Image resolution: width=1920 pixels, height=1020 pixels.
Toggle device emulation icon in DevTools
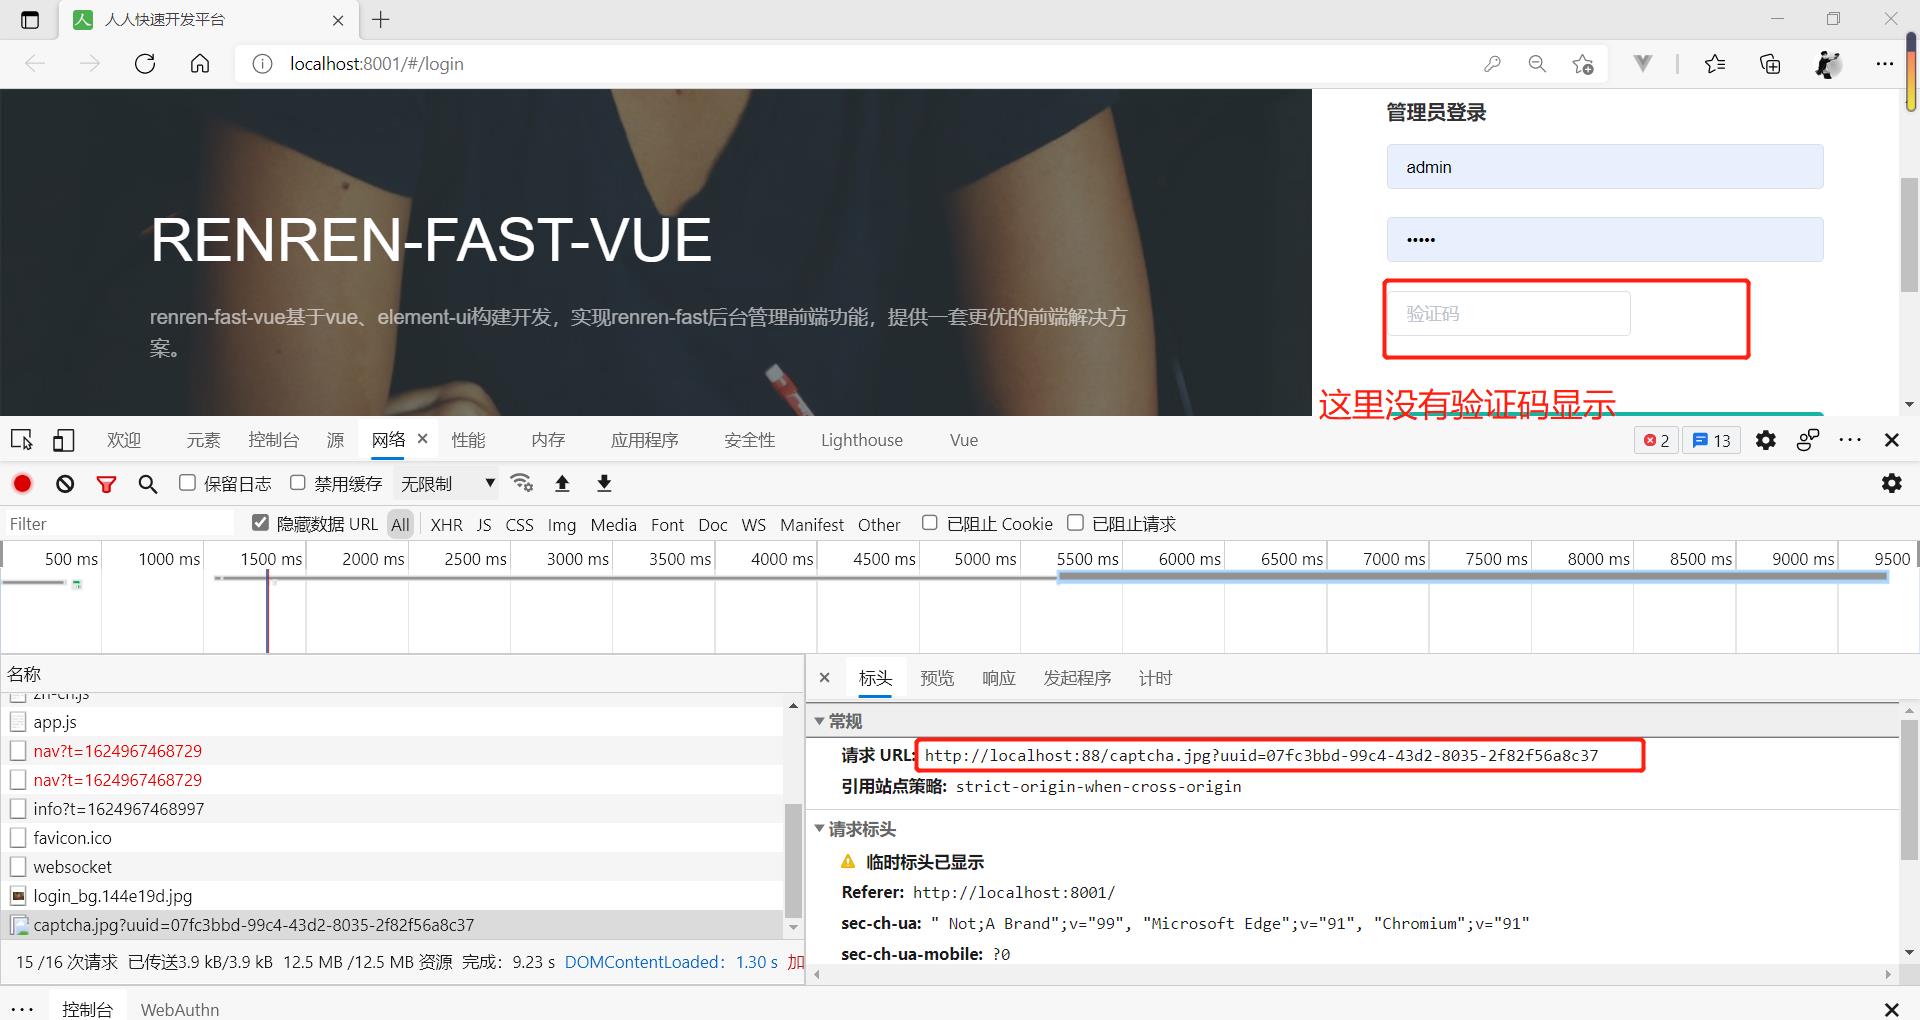tap(64, 440)
